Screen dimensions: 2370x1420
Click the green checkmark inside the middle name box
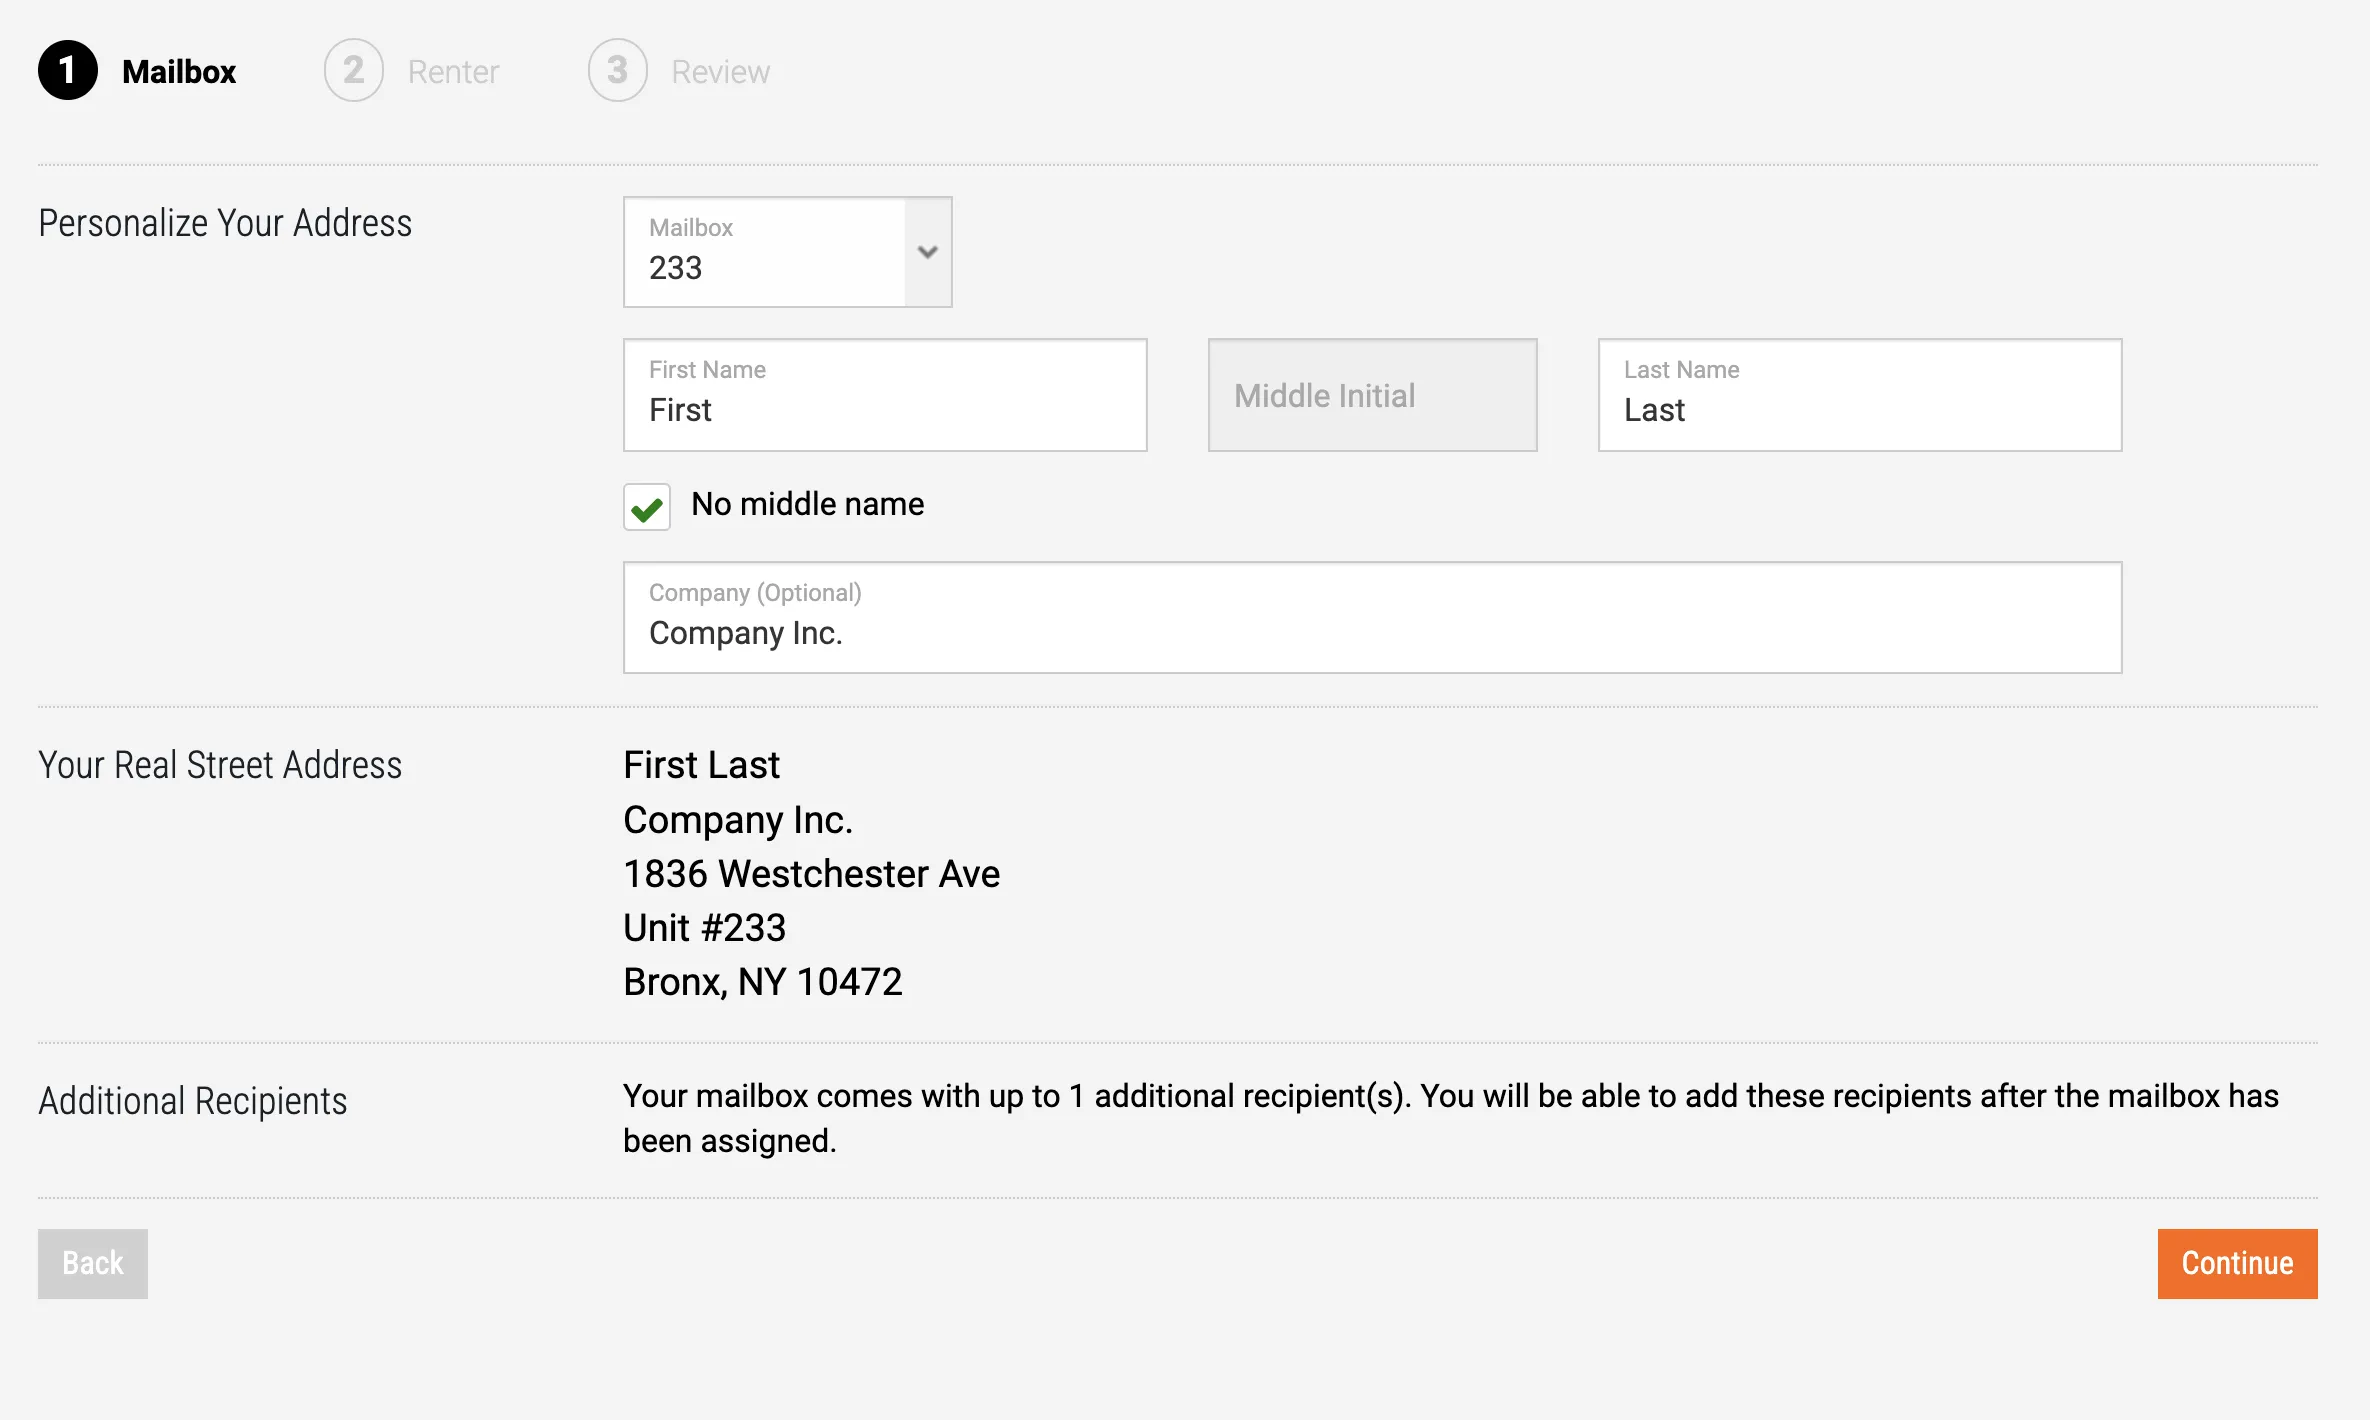[x=646, y=508]
